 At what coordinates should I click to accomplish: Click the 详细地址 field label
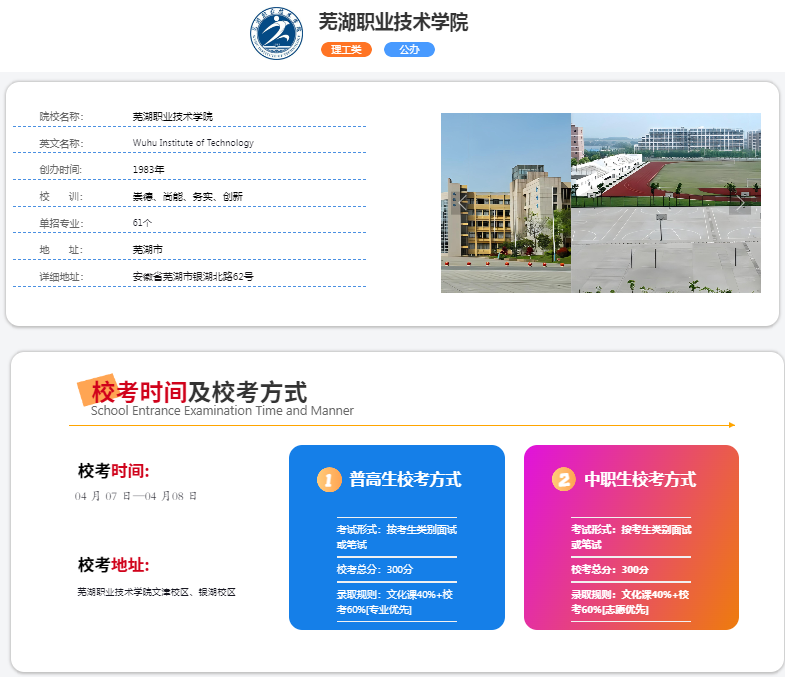pos(61,277)
